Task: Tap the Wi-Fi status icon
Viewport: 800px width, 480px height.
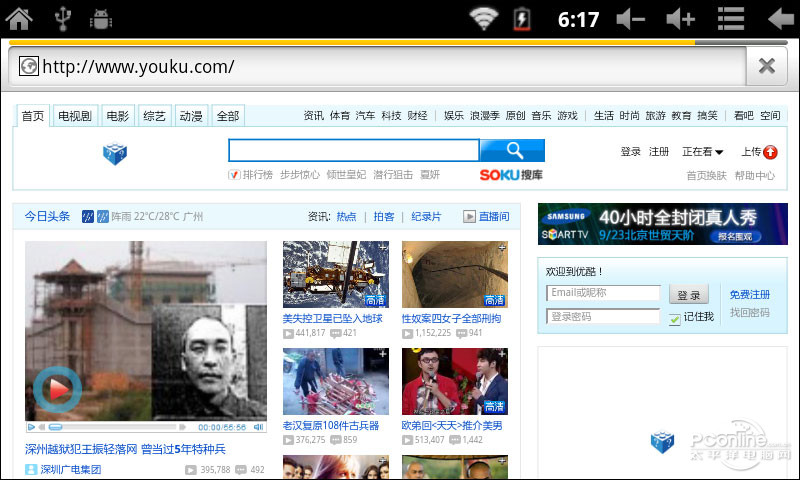Action: 484,19
